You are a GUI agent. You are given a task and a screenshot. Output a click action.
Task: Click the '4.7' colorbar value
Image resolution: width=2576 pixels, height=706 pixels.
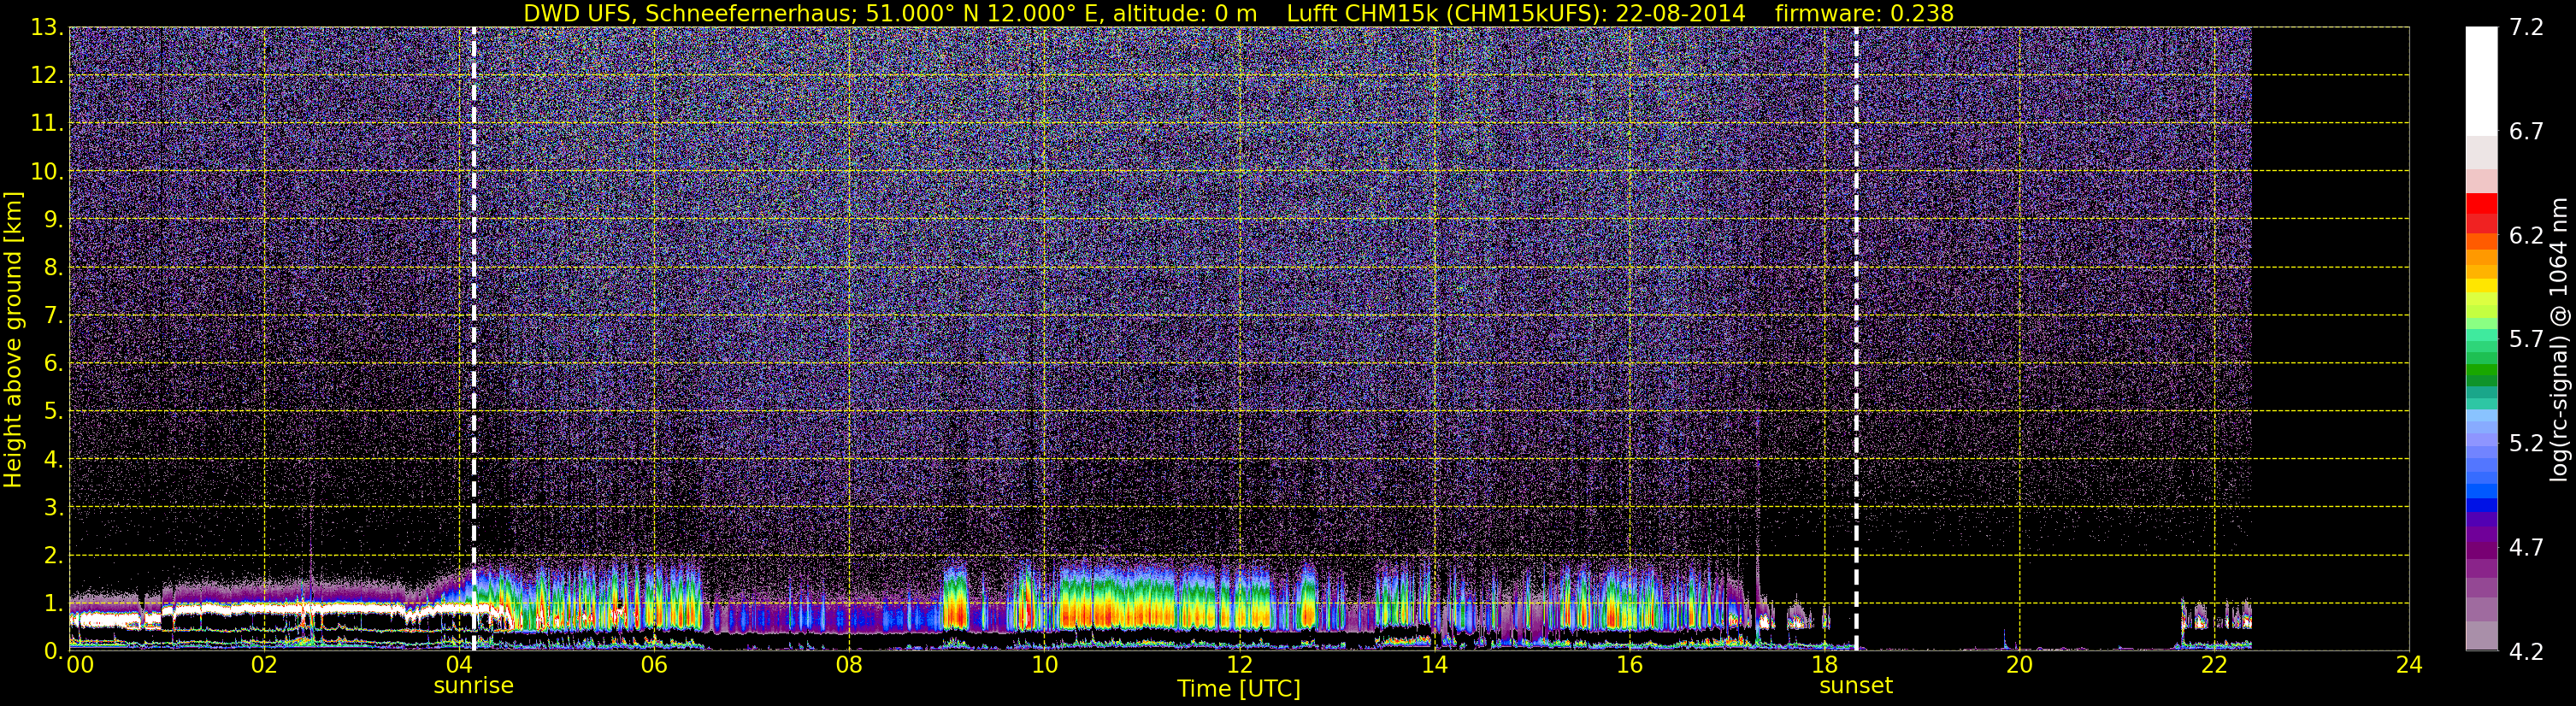[x=2526, y=547]
